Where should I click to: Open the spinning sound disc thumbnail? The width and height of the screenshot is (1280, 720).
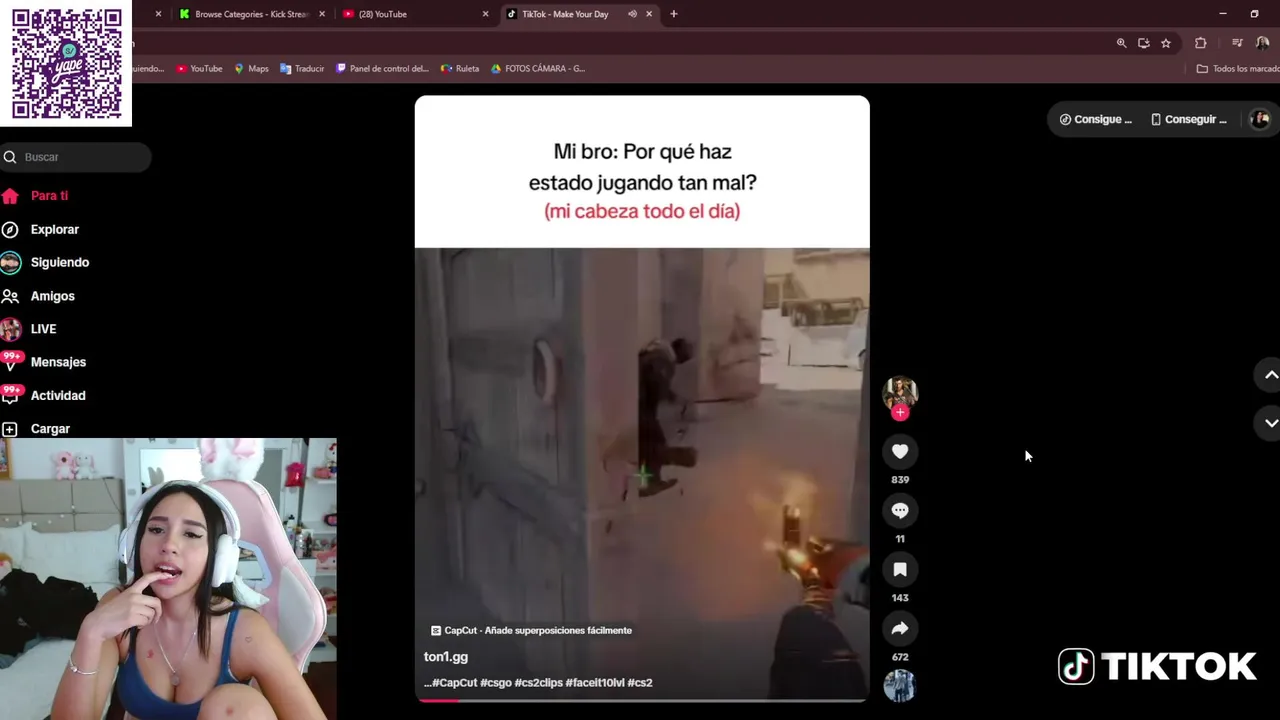pyautogui.click(x=900, y=686)
